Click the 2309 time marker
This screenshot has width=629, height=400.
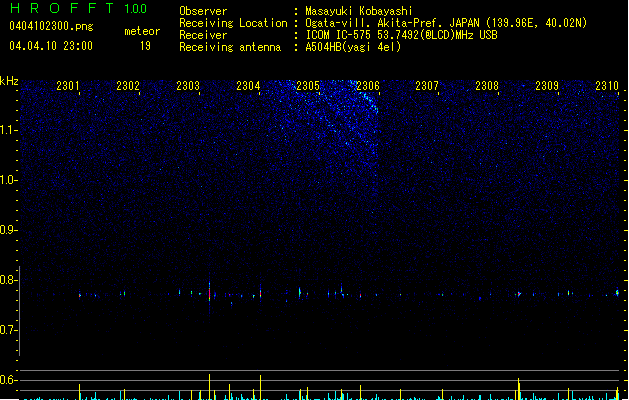(547, 86)
